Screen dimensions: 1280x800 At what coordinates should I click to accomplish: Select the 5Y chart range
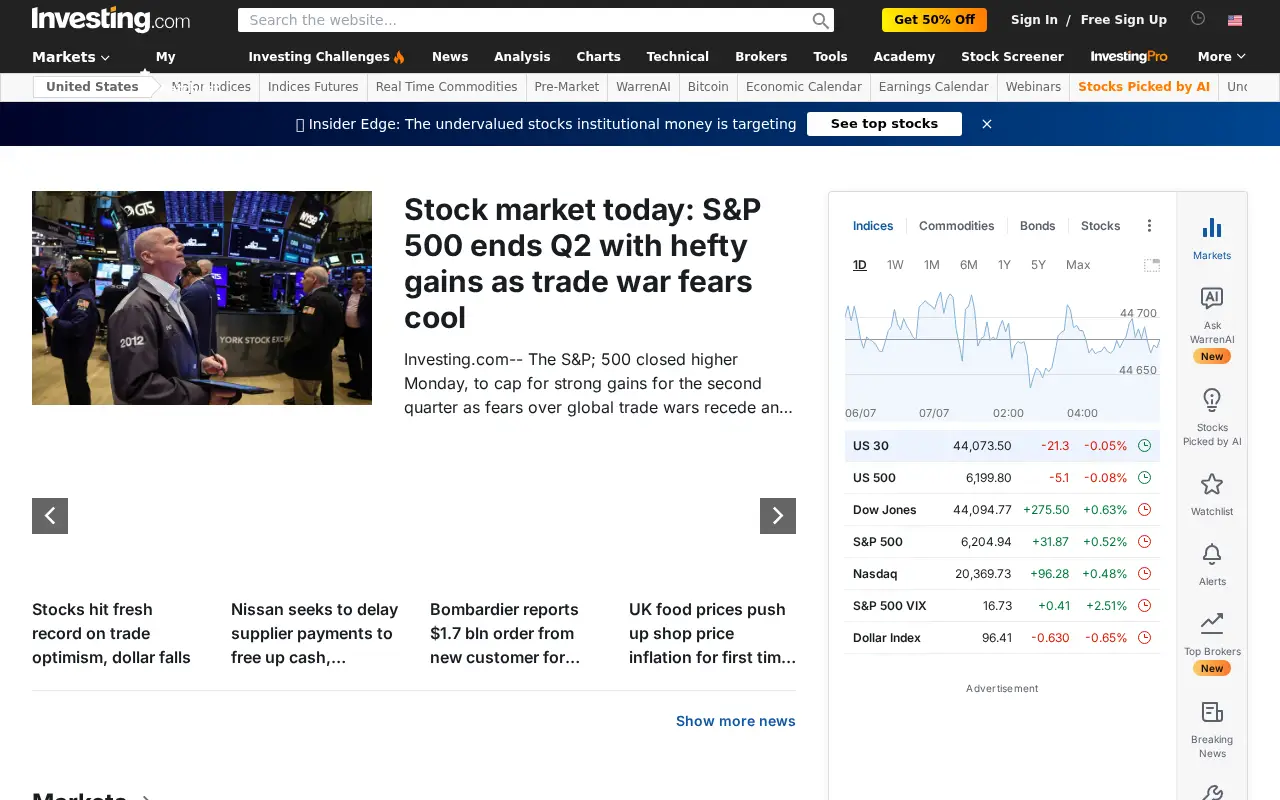(x=1038, y=265)
